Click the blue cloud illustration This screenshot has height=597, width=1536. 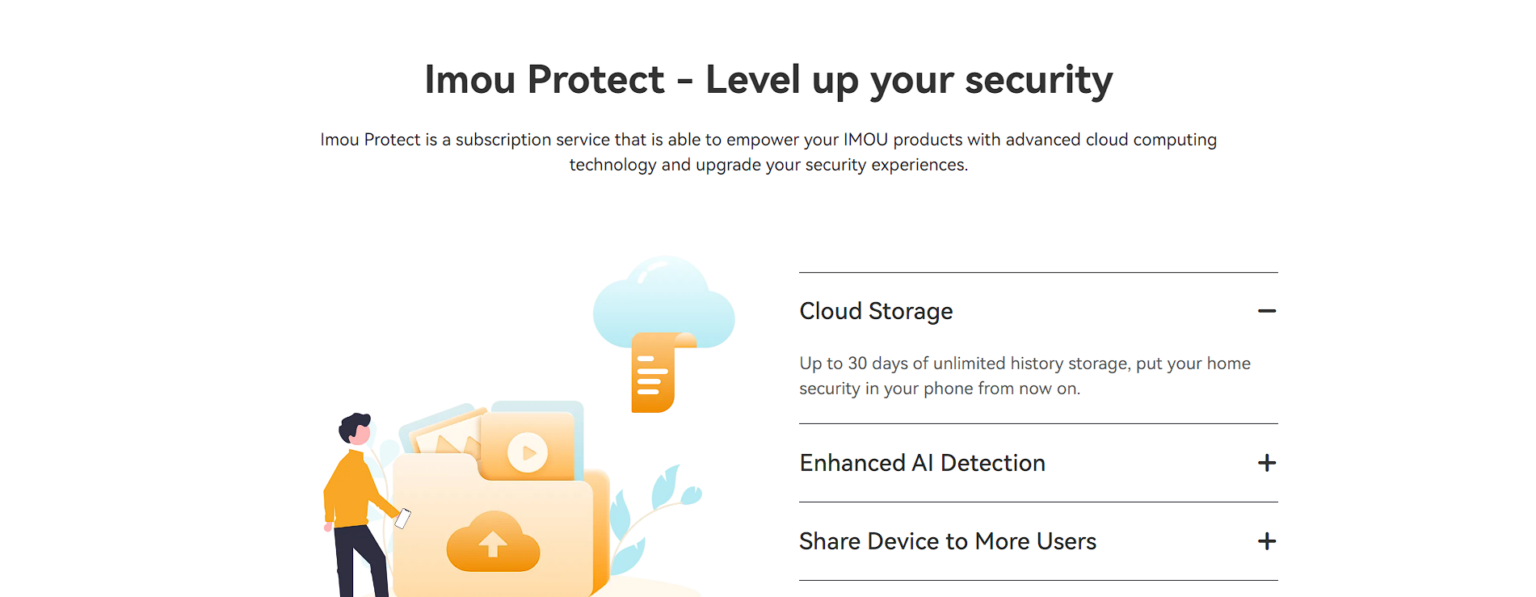(x=663, y=301)
